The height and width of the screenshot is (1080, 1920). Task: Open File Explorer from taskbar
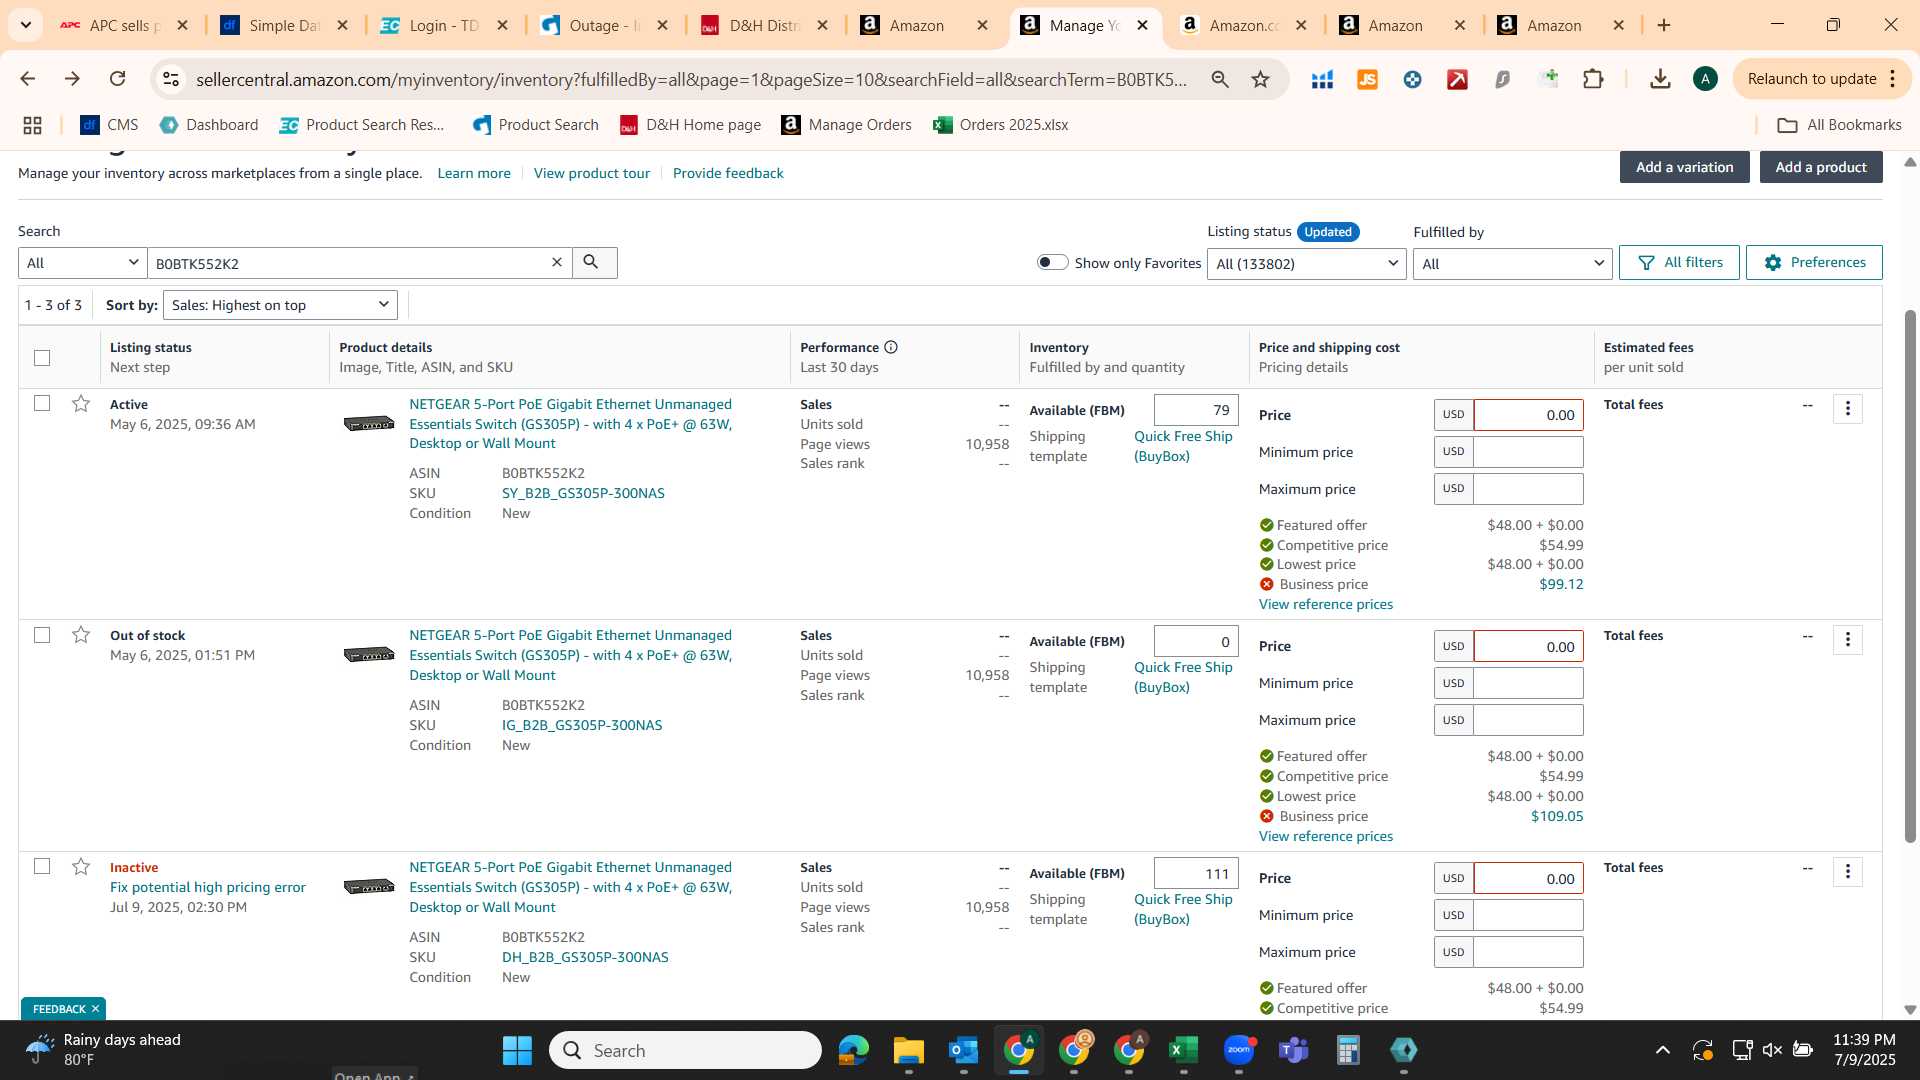909,1050
